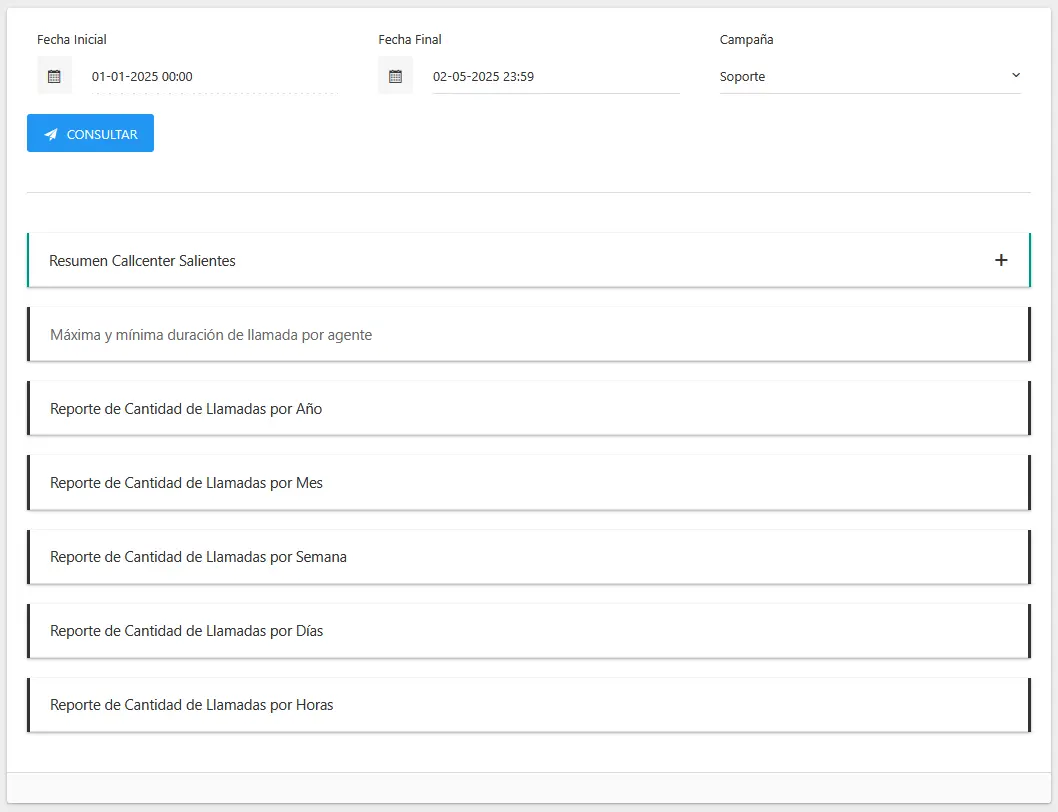Expand Reporte de Cantidad de Llamadas por Año
Image resolution: width=1058 pixels, height=812 pixels.
[x=186, y=409]
